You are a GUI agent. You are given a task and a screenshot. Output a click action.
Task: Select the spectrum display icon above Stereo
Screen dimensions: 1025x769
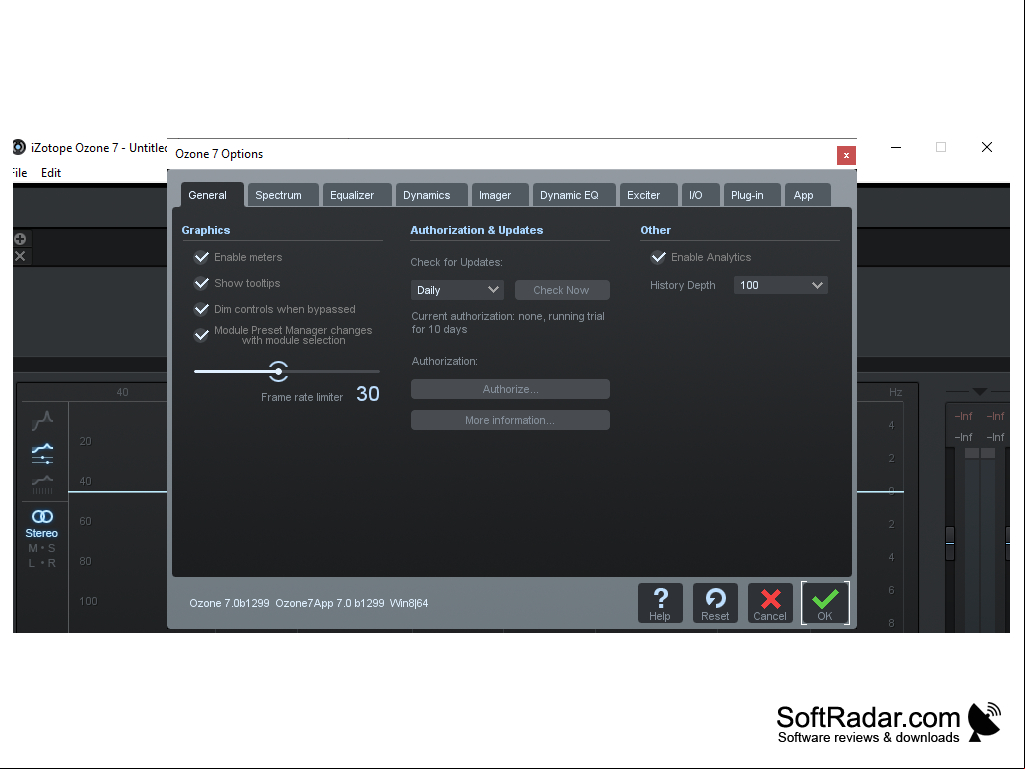(42, 485)
